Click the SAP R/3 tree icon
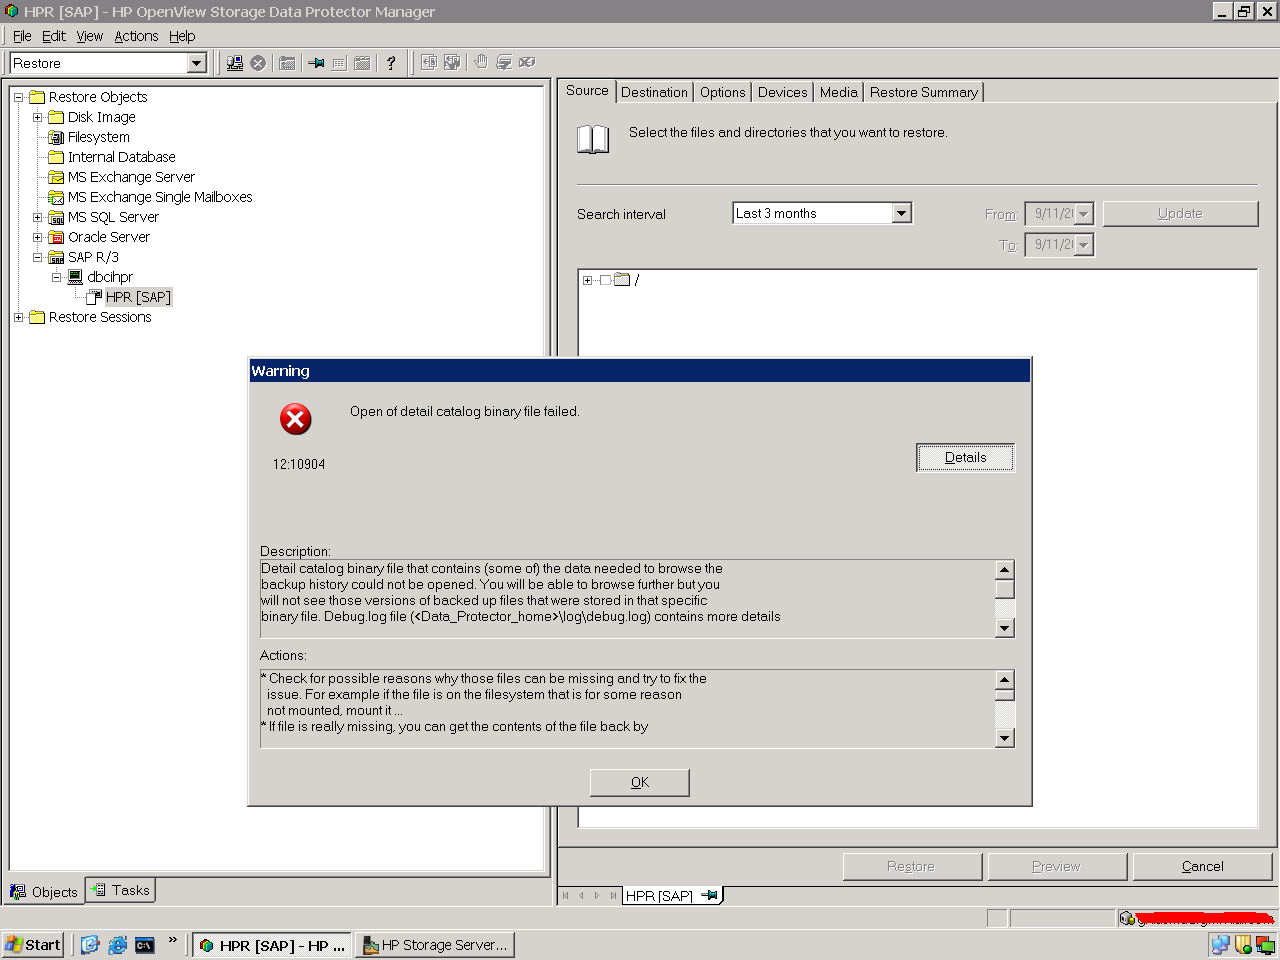Image resolution: width=1280 pixels, height=960 pixels. [x=56, y=257]
